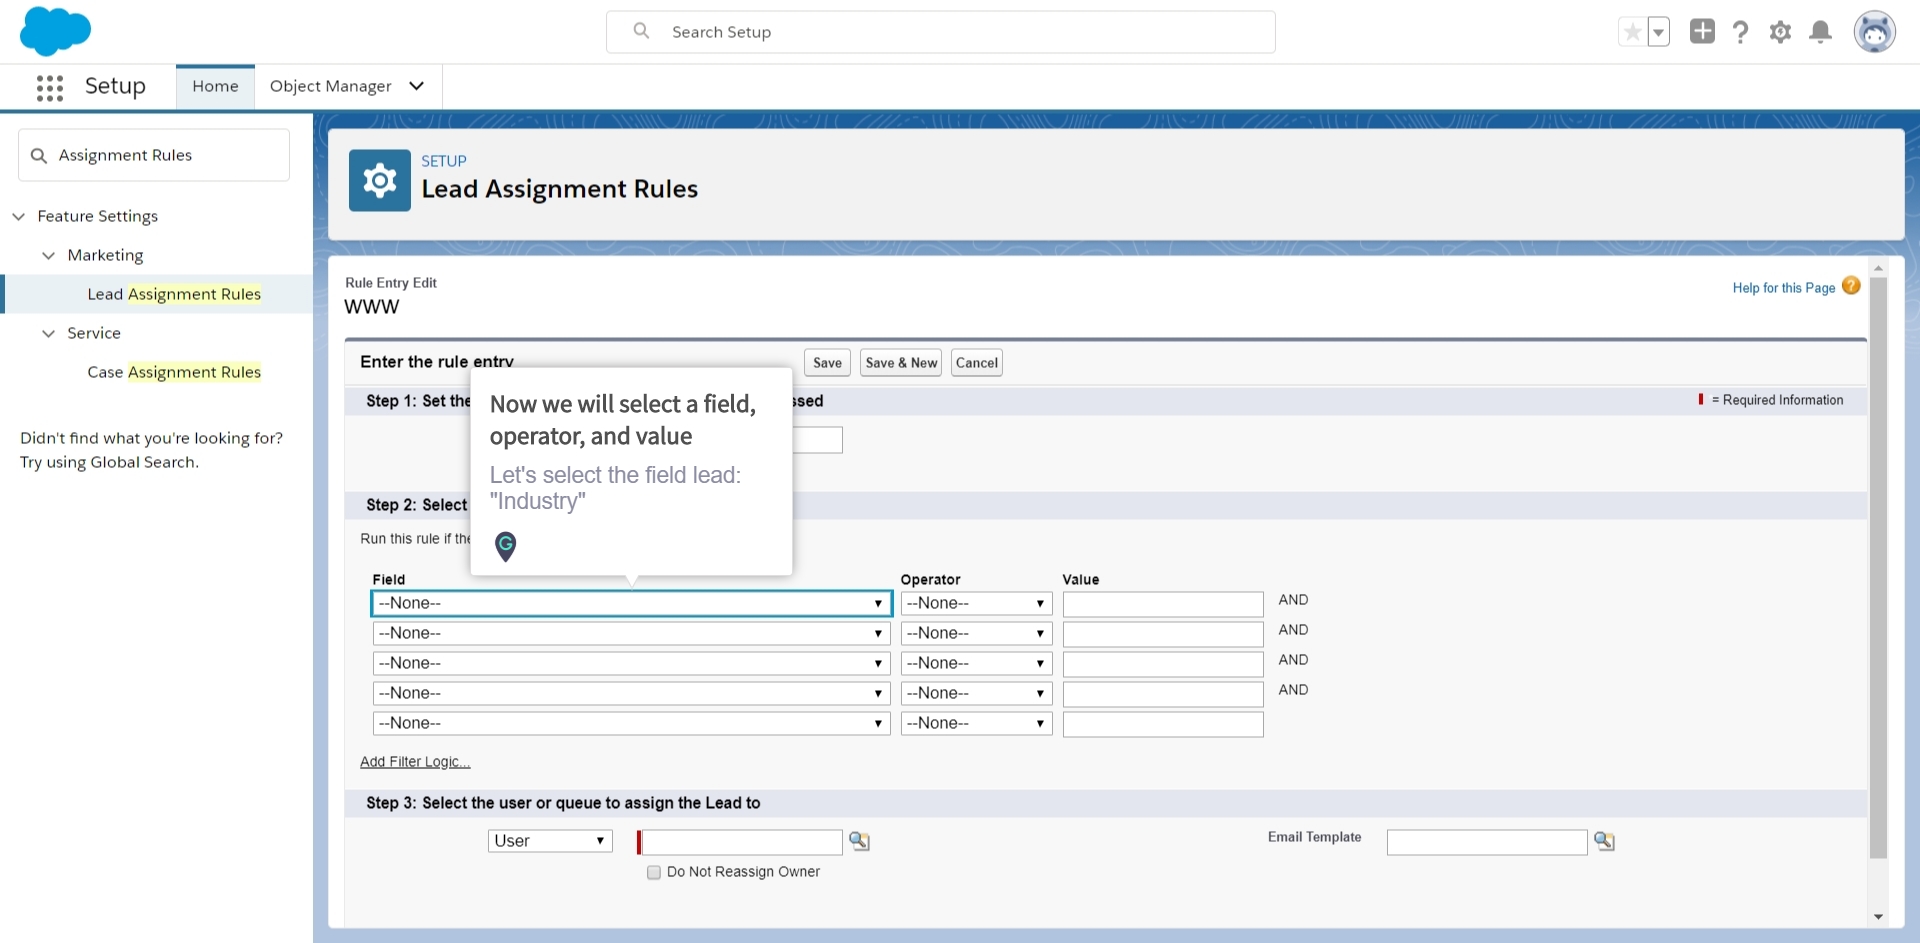The height and width of the screenshot is (943, 1920).
Task: Click the Save & New button
Action: pos(901,363)
